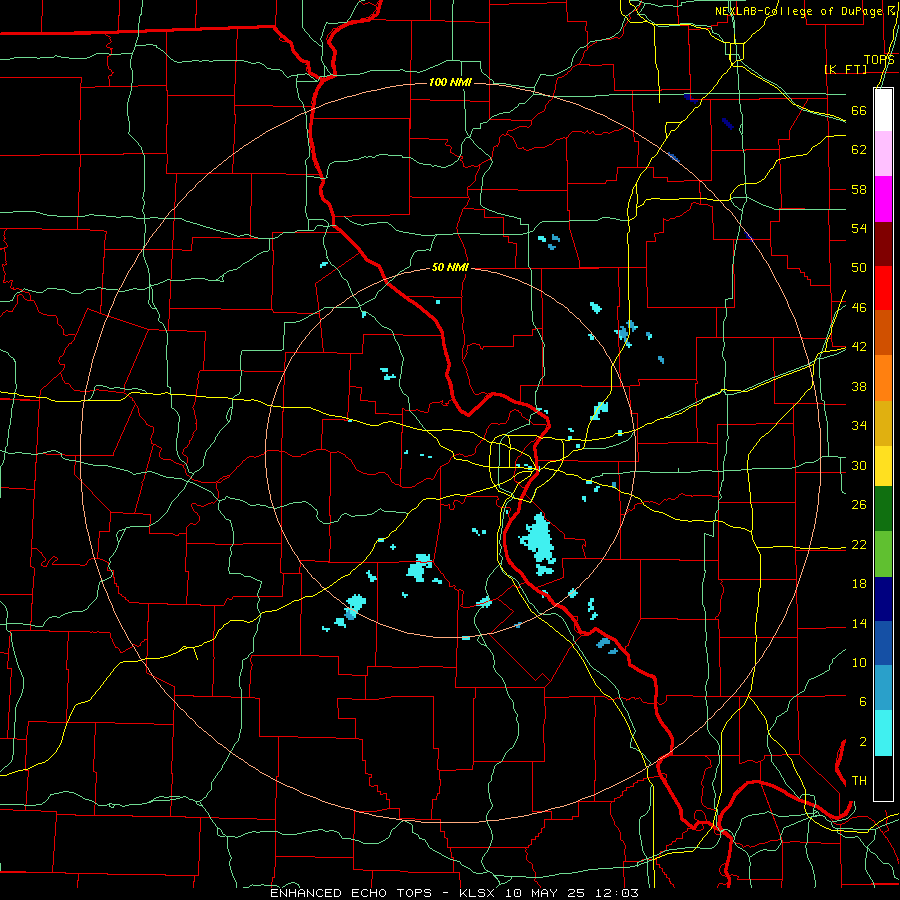900x900 pixels.
Task: Click the '30' legend value
Action: [859, 465]
